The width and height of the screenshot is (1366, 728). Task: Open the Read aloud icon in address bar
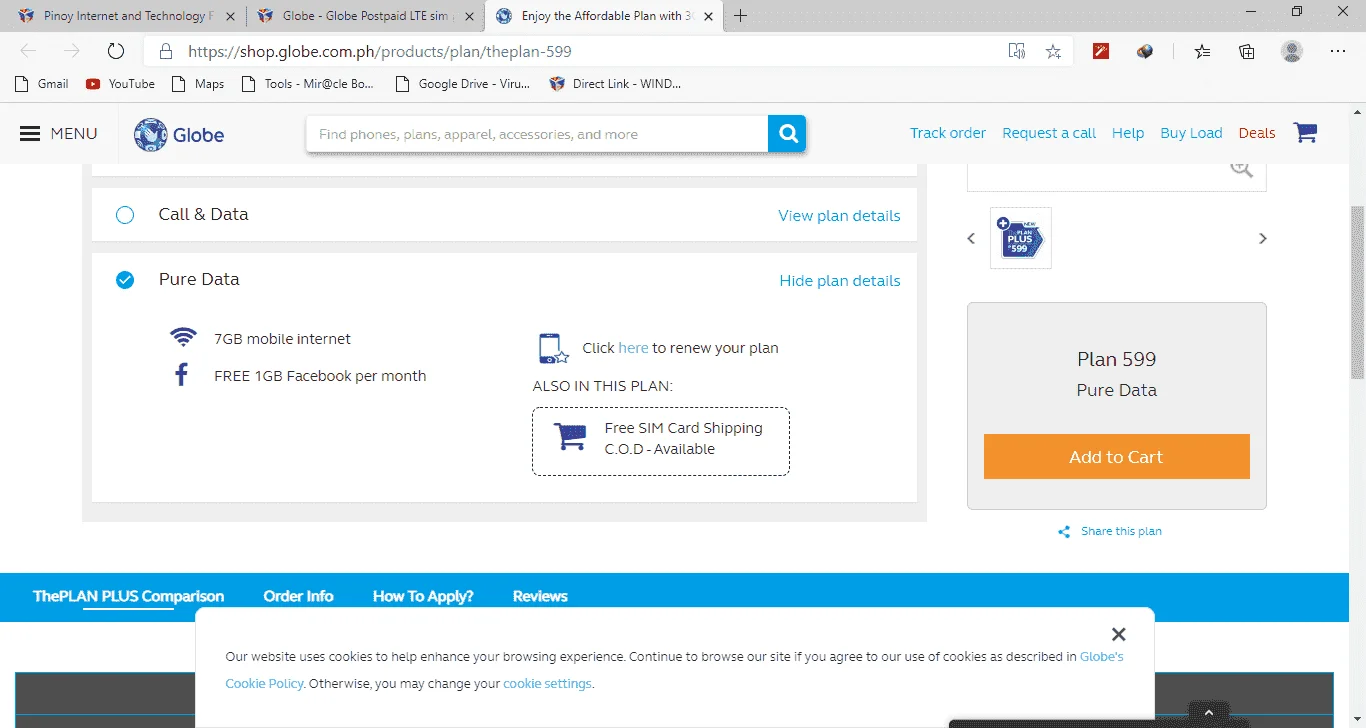pyautogui.click(x=1017, y=52)
